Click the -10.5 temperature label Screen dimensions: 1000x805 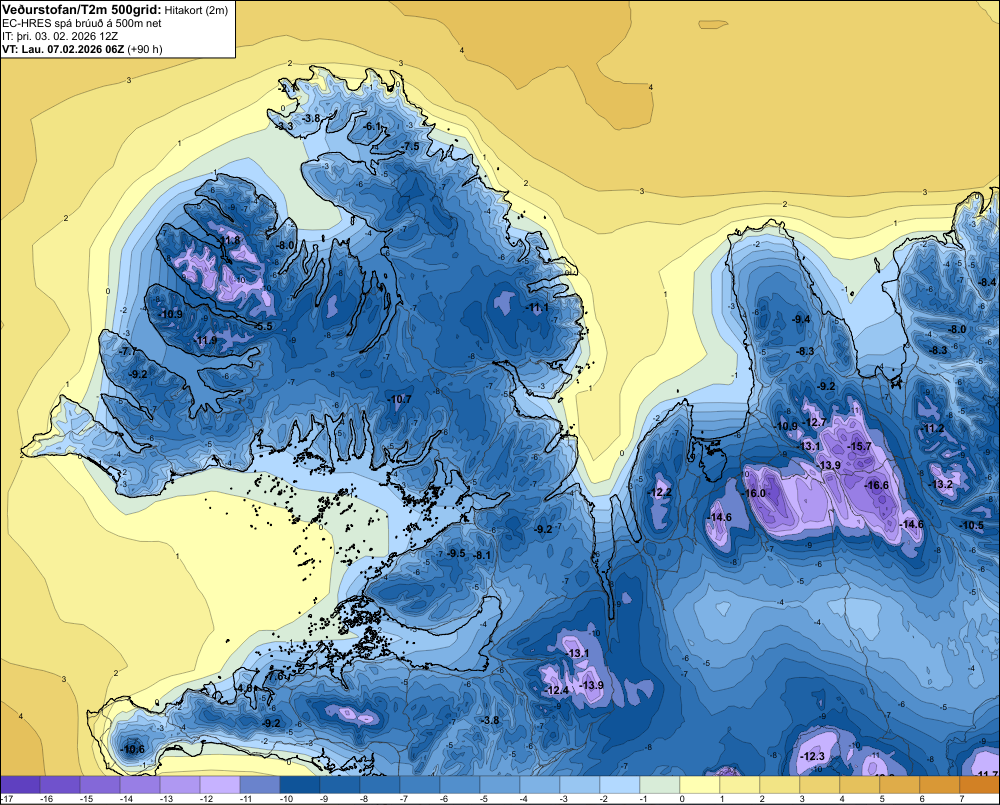pyautogui.click(x=973, y=526)
